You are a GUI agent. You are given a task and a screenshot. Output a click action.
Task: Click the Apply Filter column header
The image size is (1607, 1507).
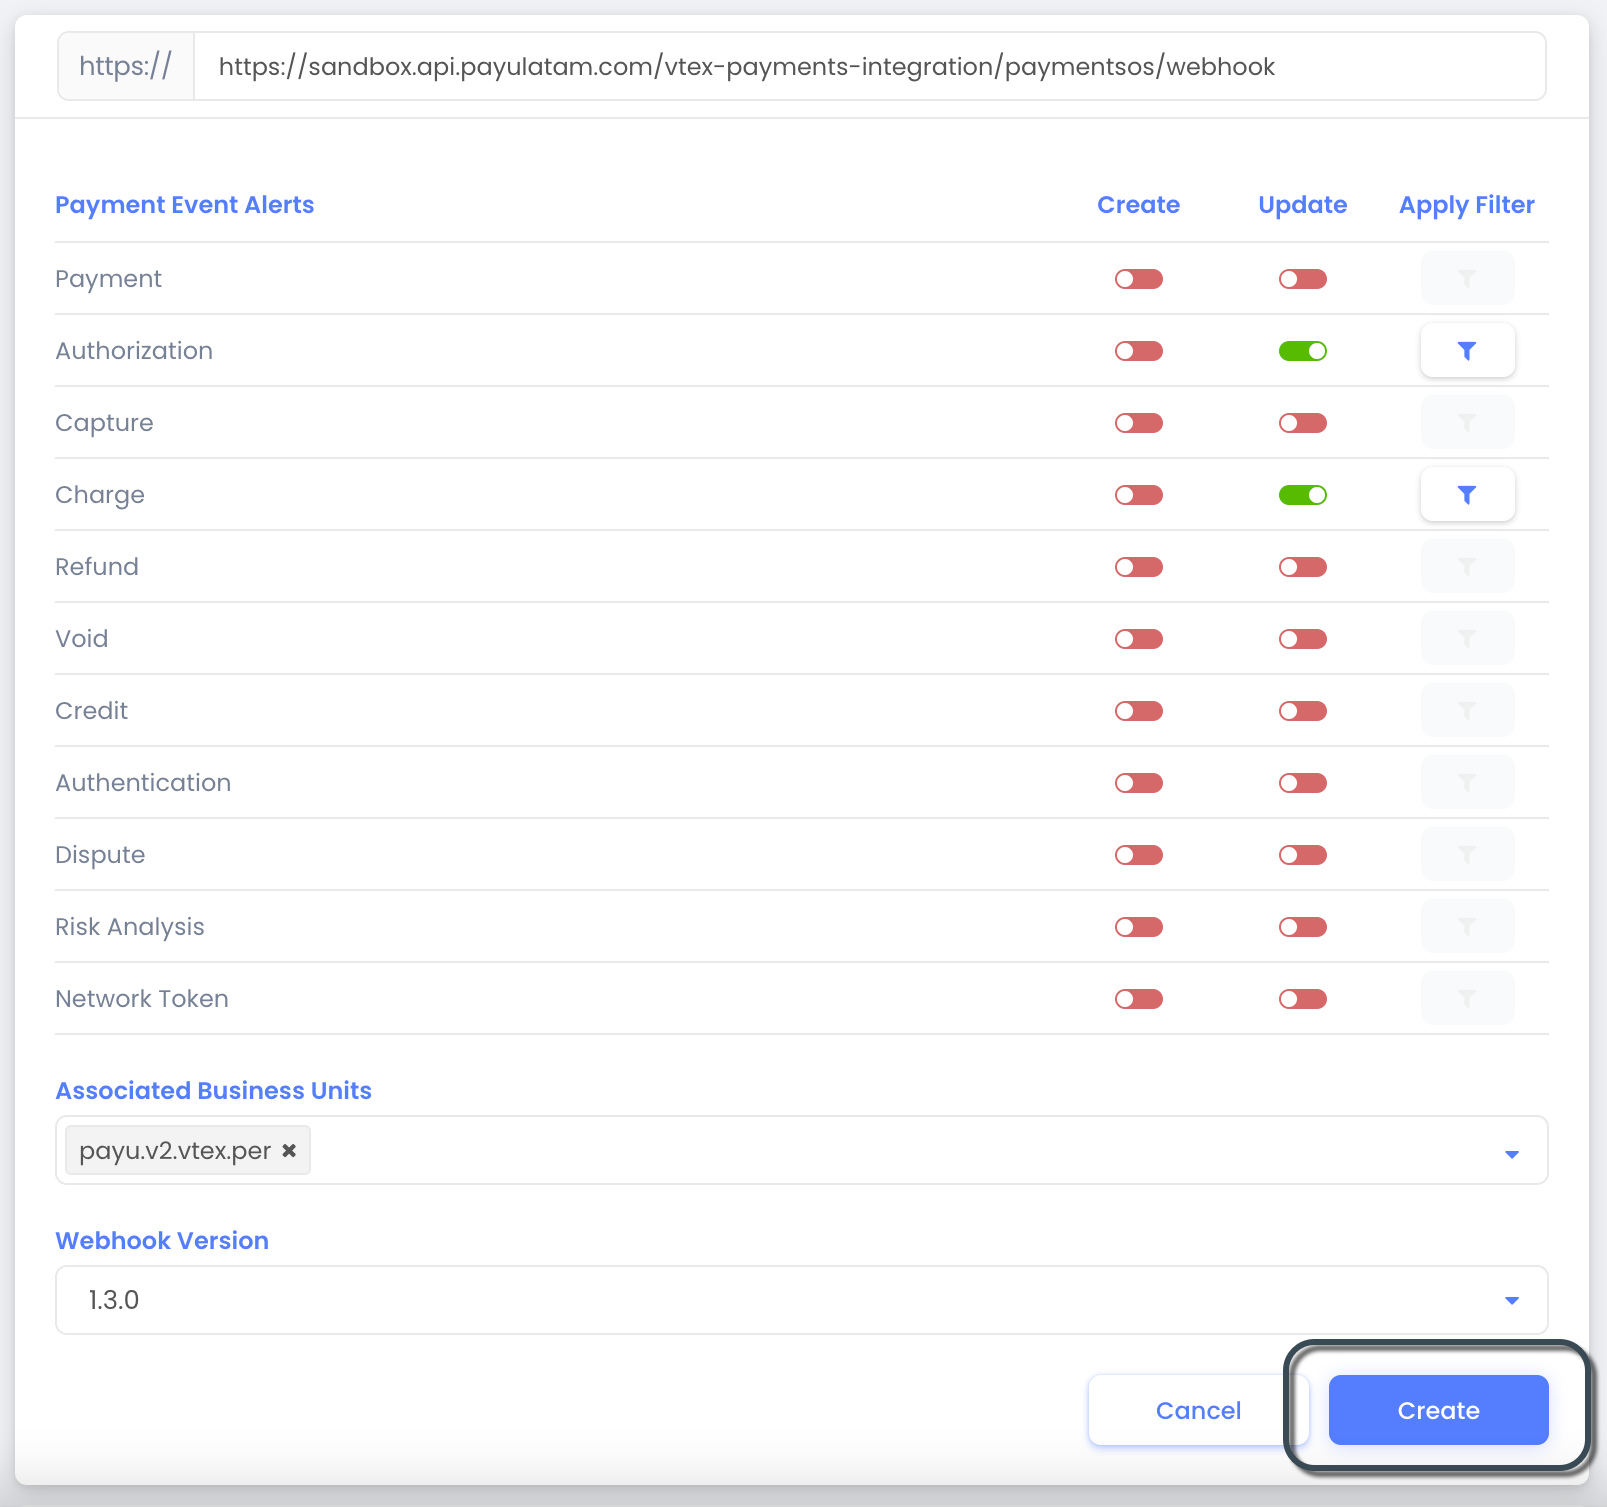(1467, 205)
